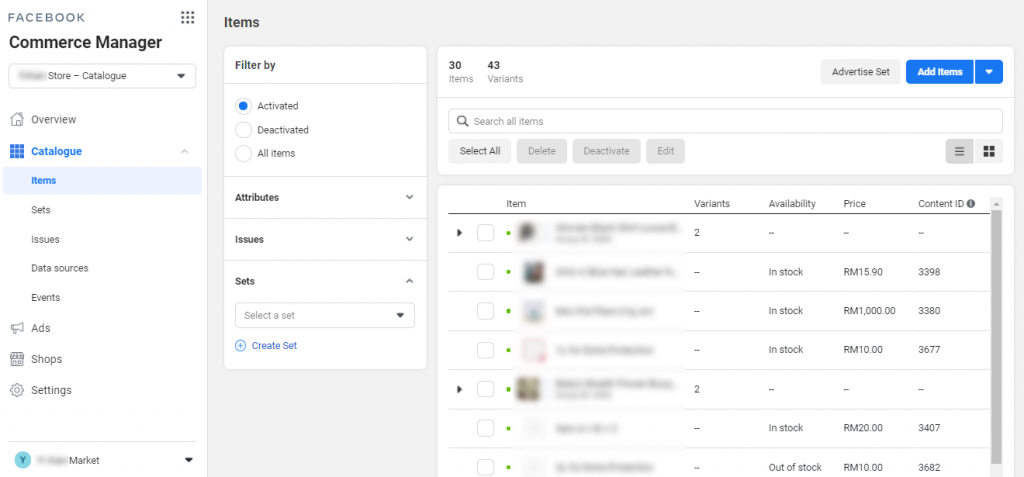Click the Advertise Set button
Viewport: 1024px width, 477px height.
[861, 72]
